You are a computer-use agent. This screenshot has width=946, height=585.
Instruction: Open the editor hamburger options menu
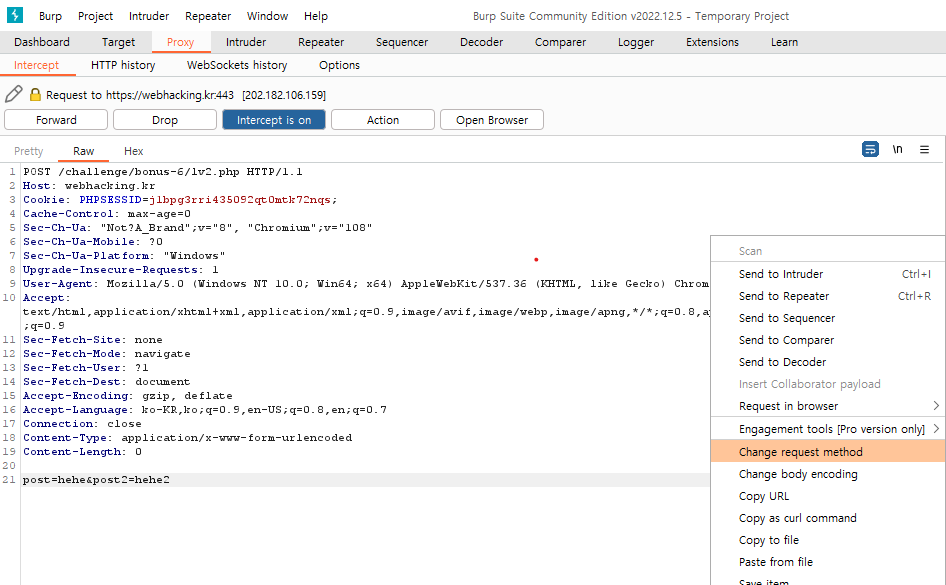(924, 149)
